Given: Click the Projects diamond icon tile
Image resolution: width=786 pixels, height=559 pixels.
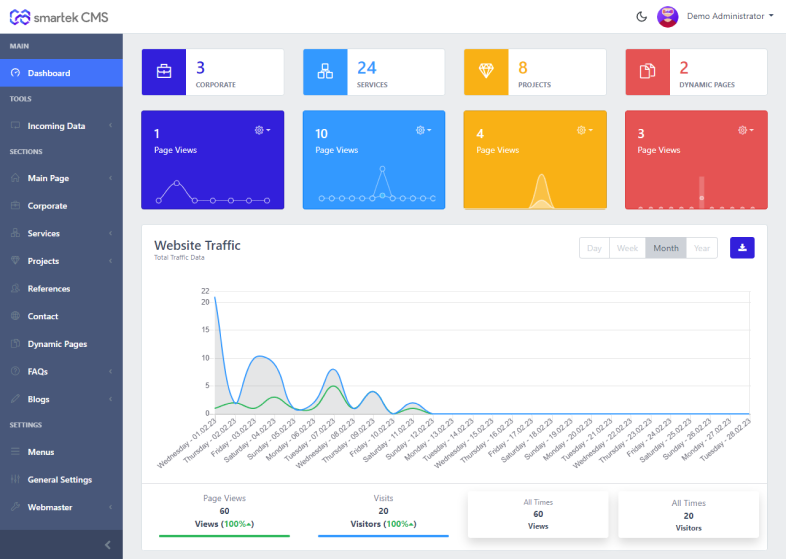Looking at the screenshot, I should [486, 72].
